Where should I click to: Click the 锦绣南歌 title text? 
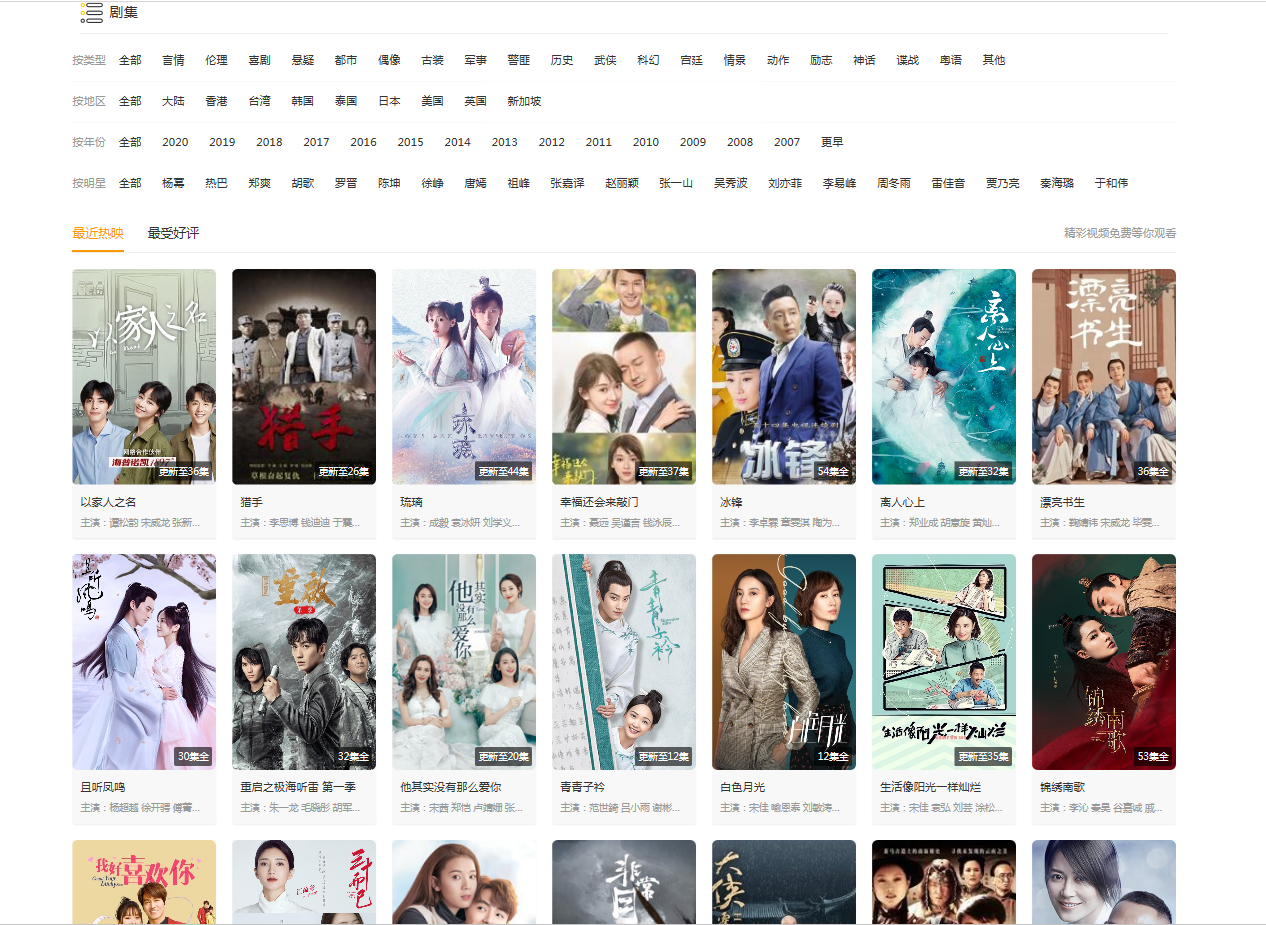[1062, 787]
